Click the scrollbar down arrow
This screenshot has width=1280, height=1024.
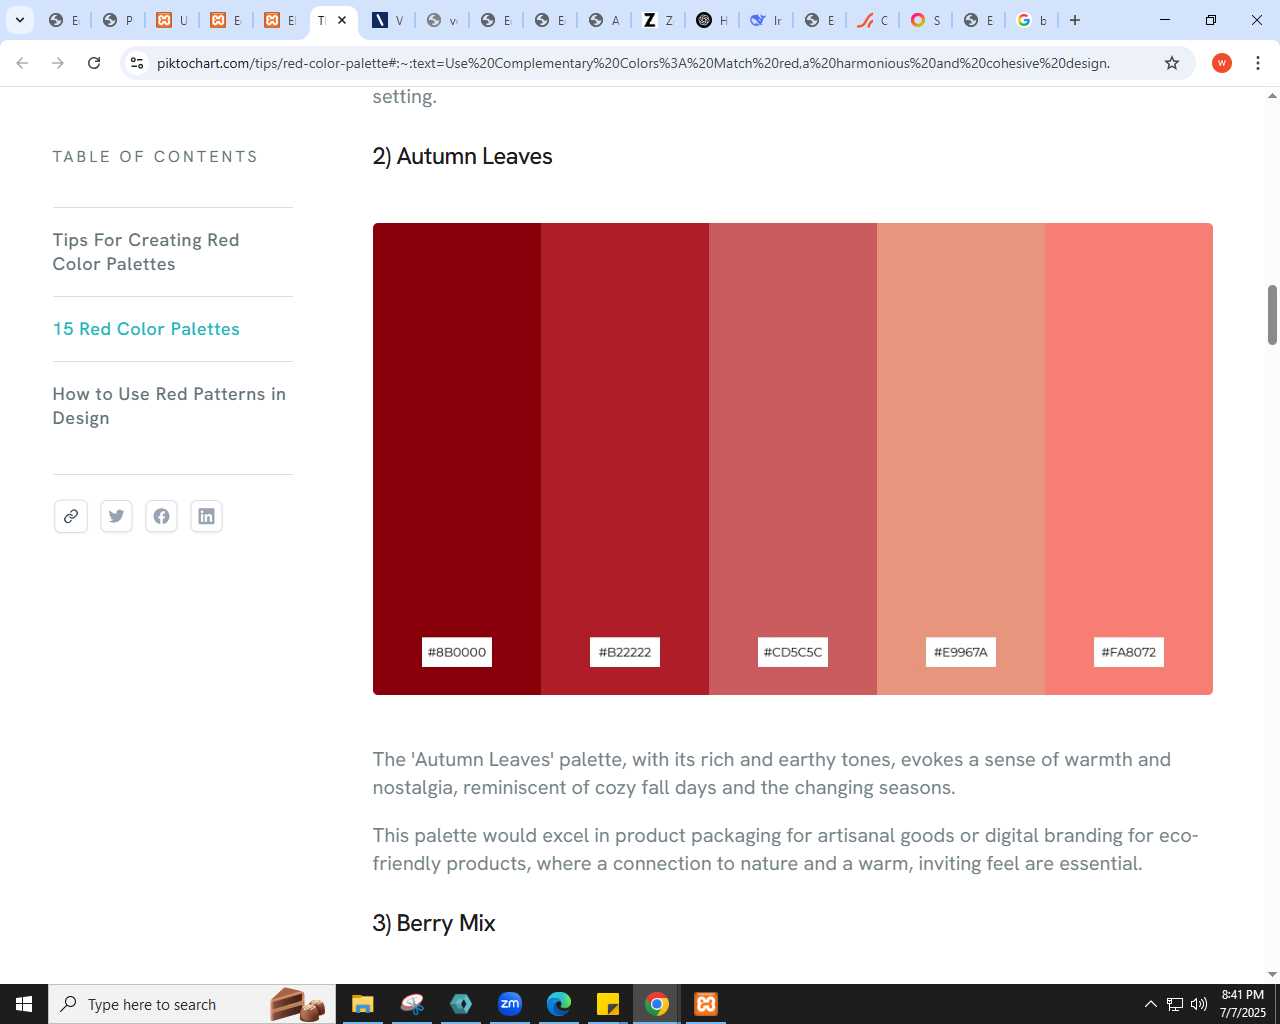(1272, 975)
